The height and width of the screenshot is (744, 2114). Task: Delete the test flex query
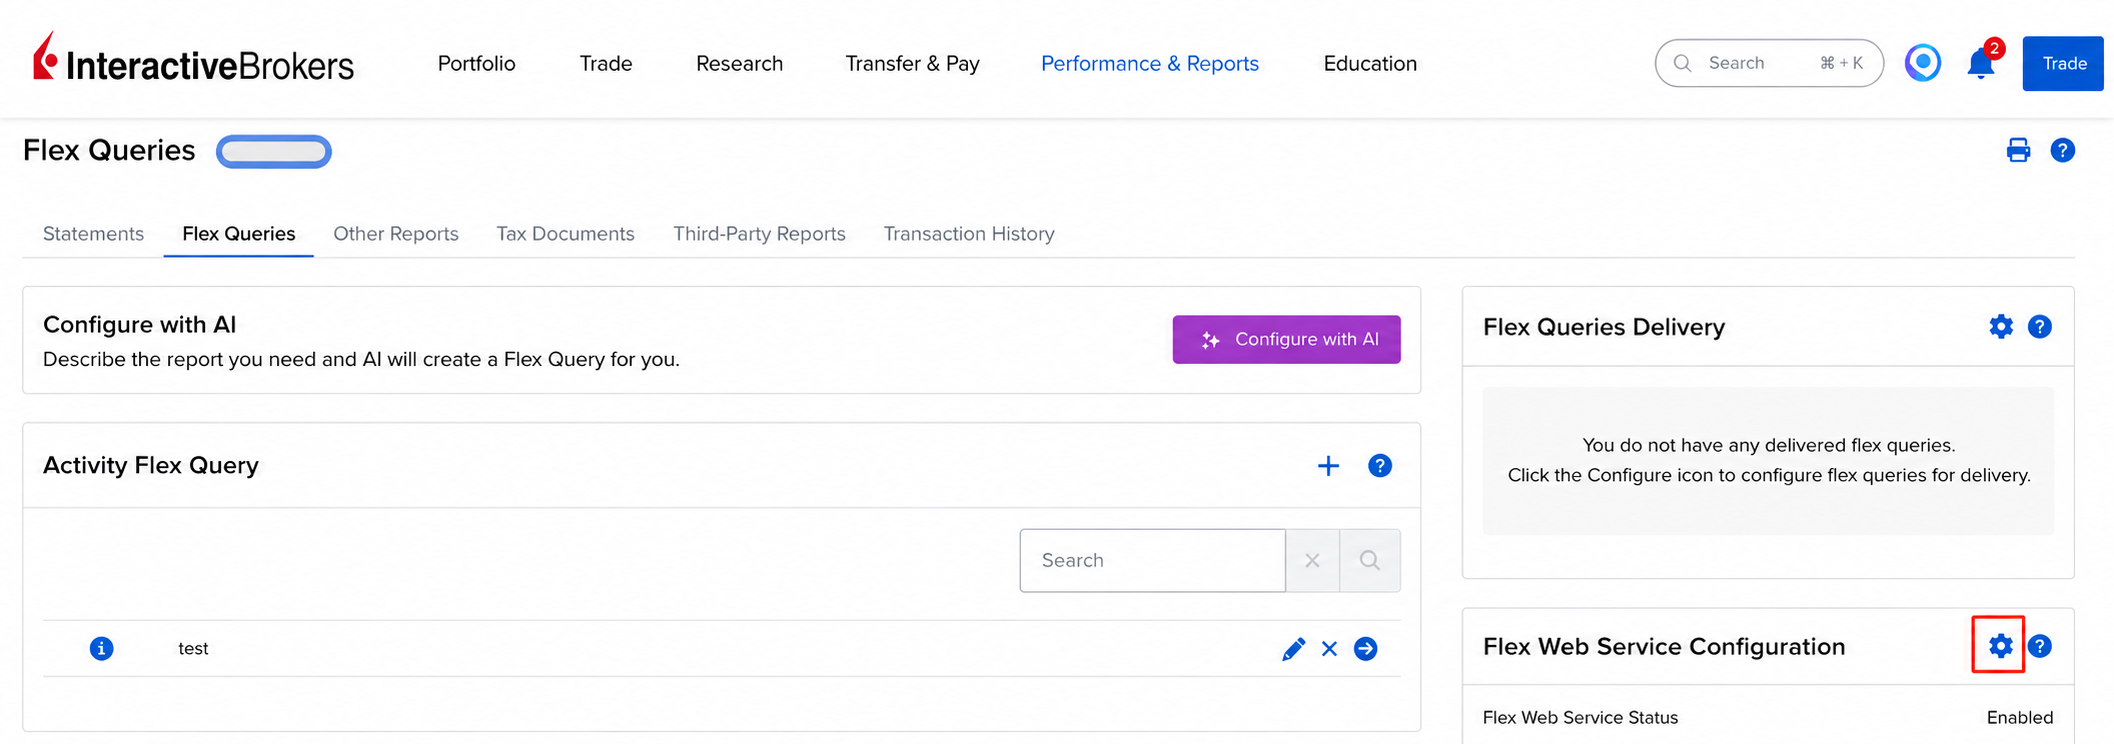point(1329,649)
